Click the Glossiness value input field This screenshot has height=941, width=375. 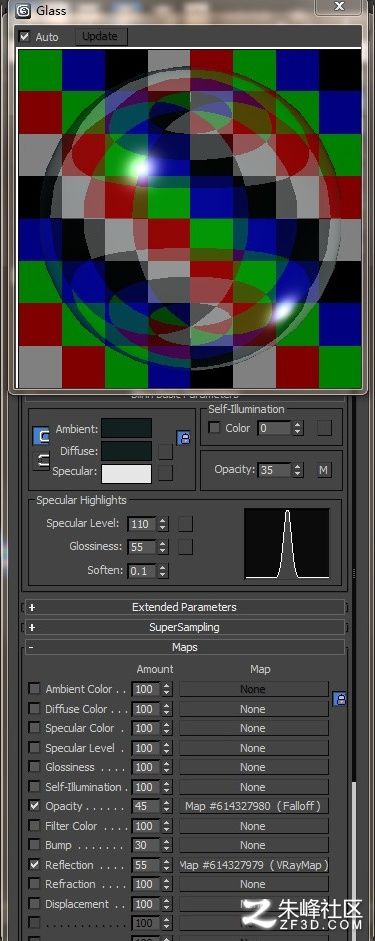point(142,547)
